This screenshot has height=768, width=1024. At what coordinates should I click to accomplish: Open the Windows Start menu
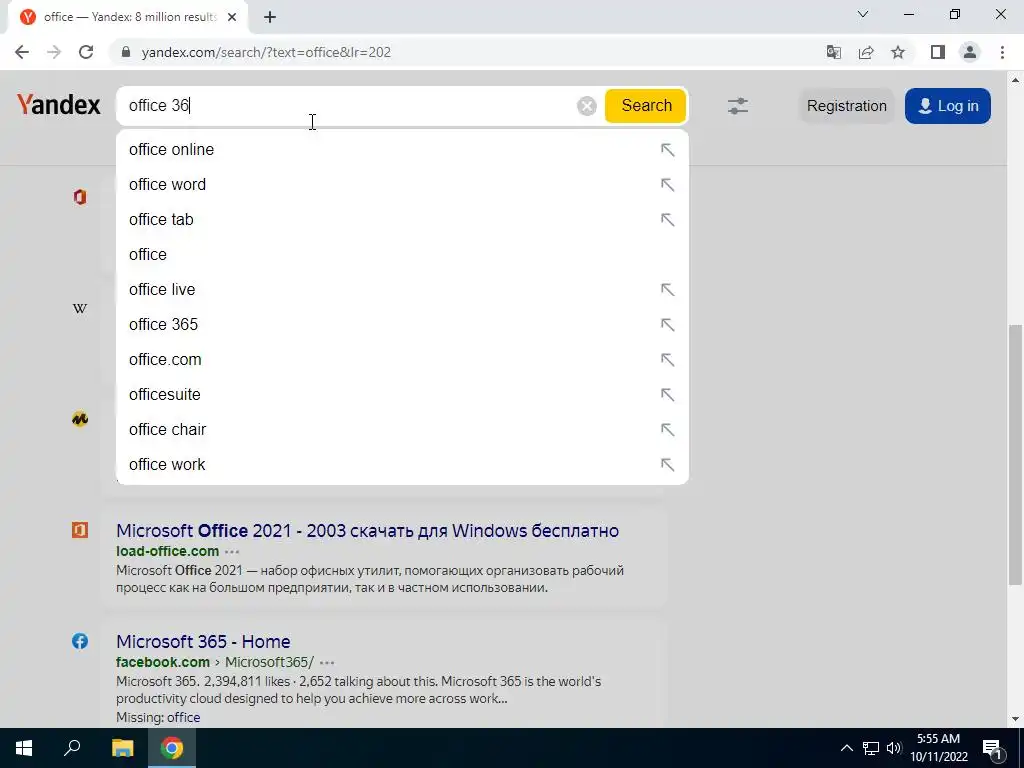[24, 748]
